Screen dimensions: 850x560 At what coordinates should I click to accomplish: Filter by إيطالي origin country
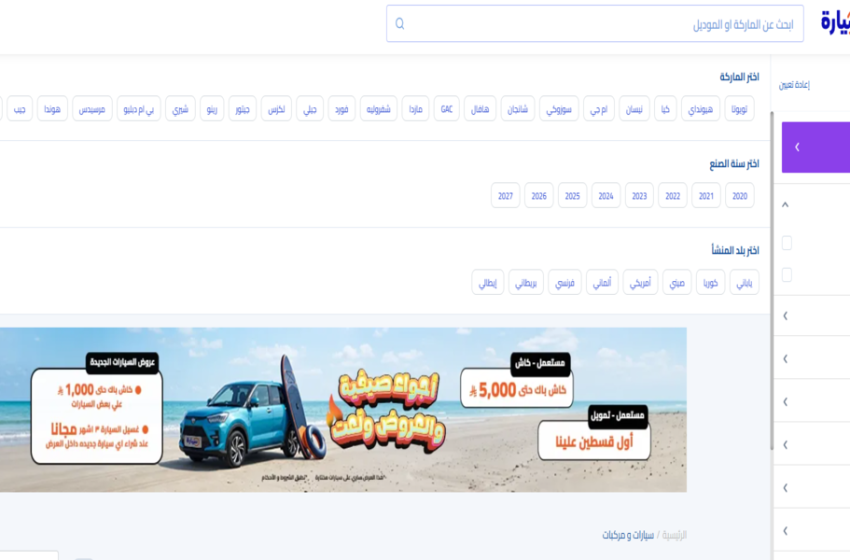click(488, 282)
